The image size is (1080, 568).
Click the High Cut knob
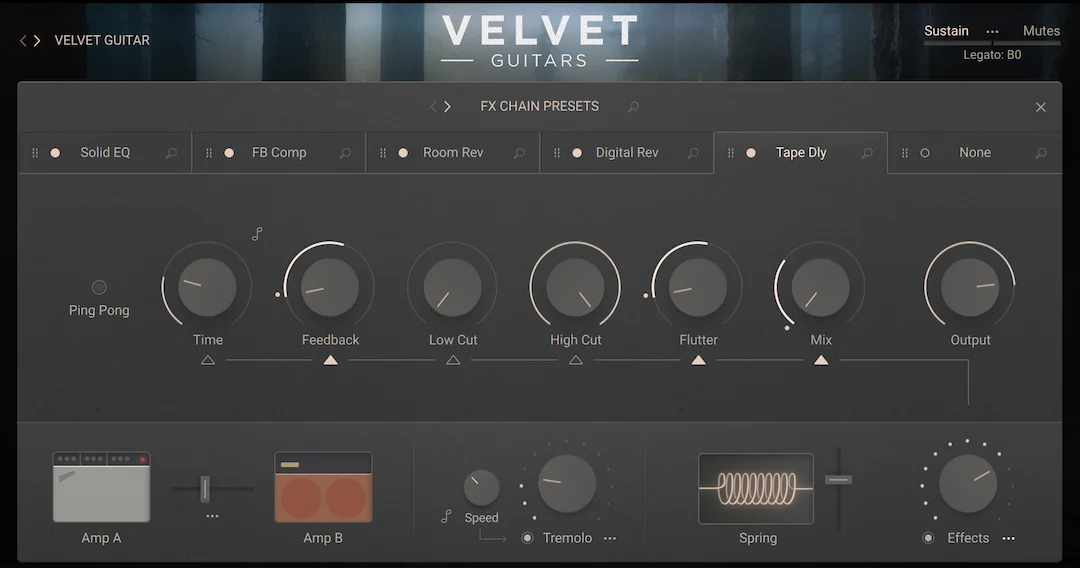tap(575, 287)
